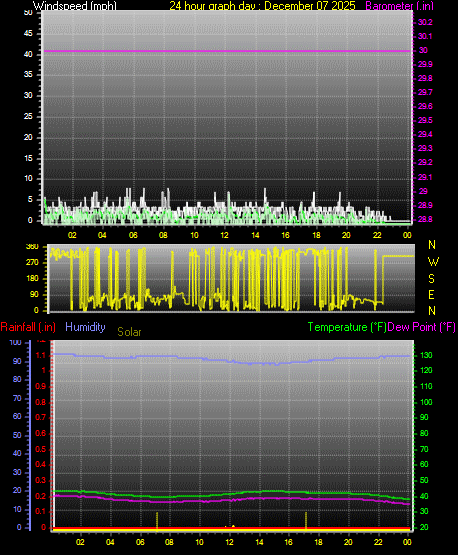Click the '12' hour label under the windspeed graph
This screenshot has width=458, height=555.
(225, 235)
